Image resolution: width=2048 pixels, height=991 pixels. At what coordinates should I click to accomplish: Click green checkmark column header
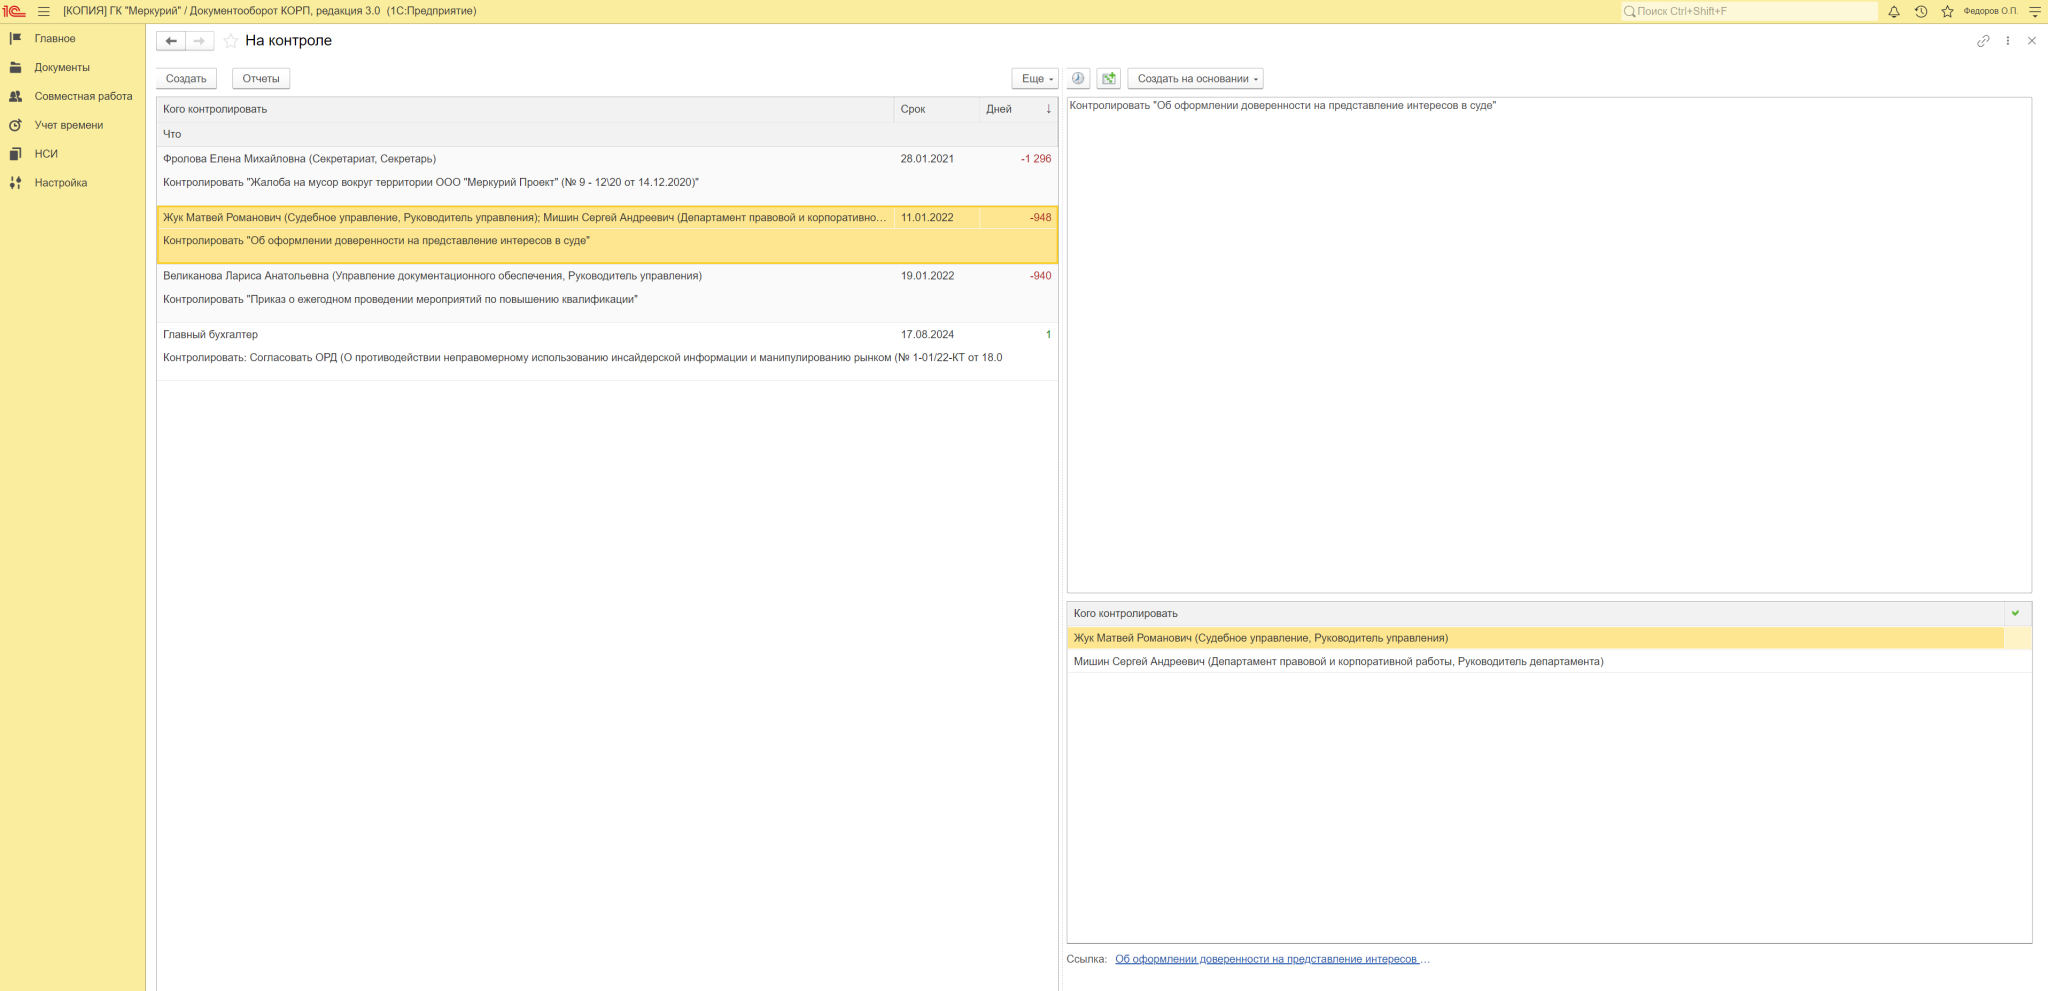click(2015, 613)
